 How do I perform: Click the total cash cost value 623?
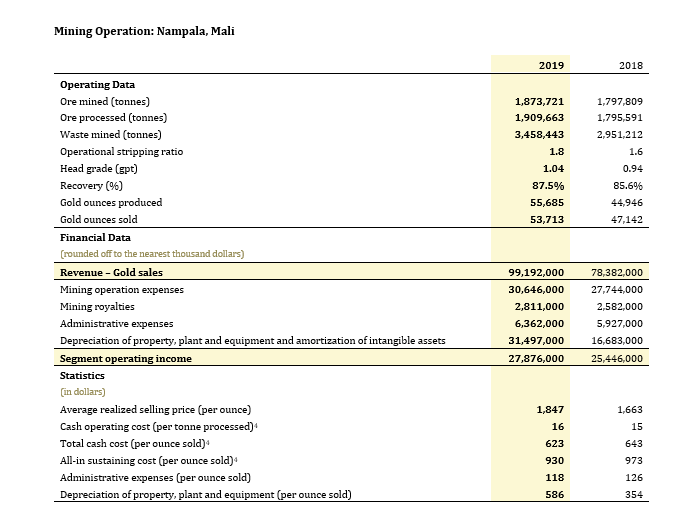[555, 444]
